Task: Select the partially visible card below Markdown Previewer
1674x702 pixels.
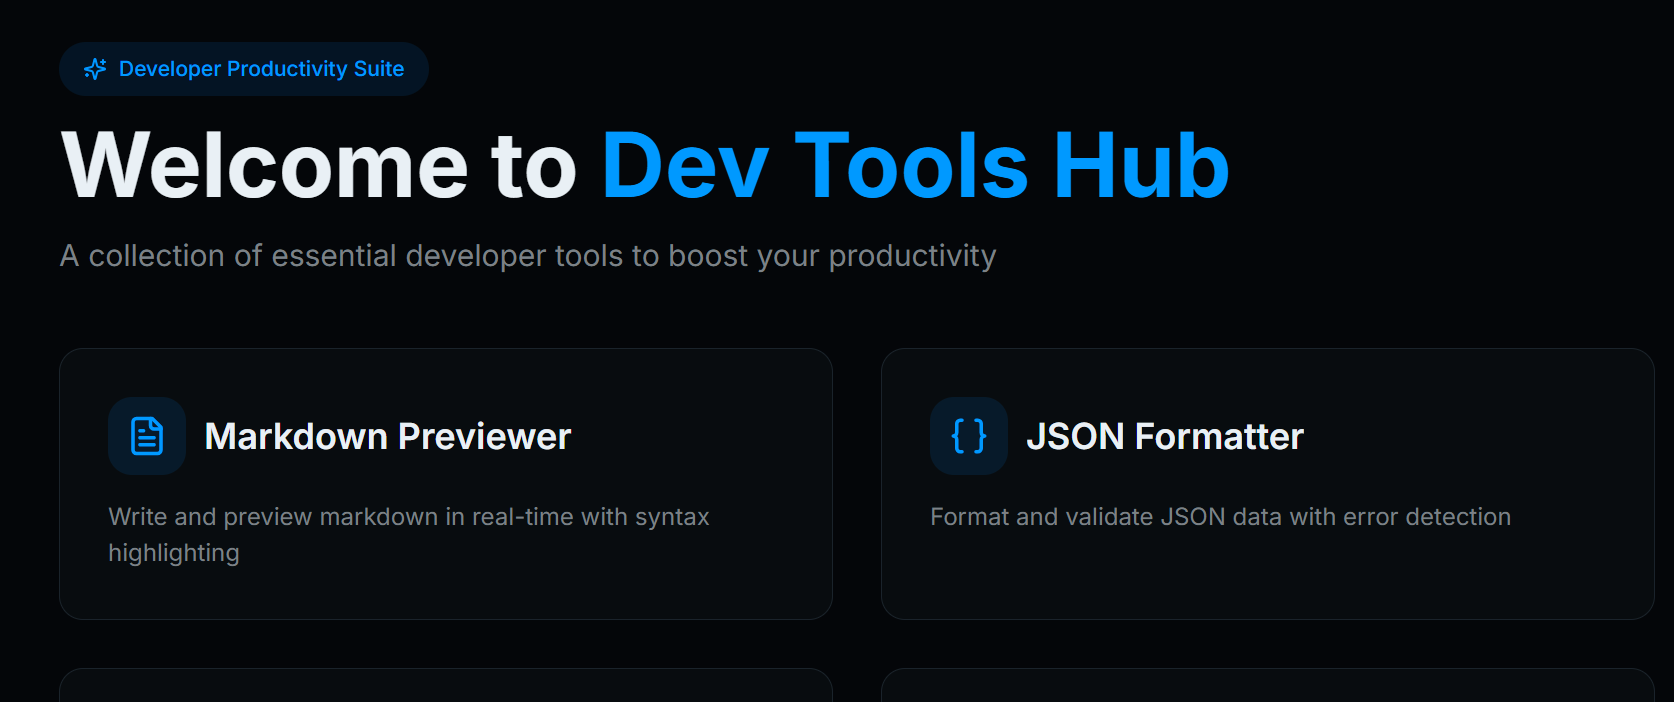Action: [446, 686]
